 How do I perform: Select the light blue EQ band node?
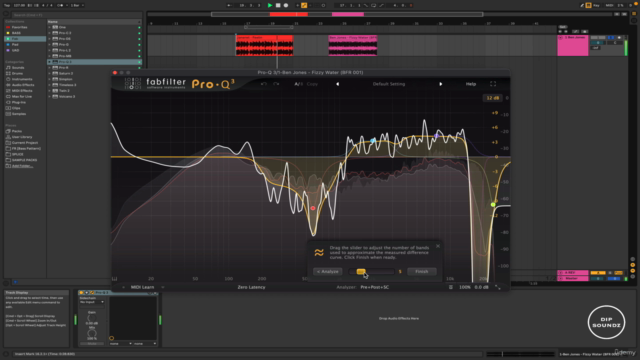click(x=373, y=140)
